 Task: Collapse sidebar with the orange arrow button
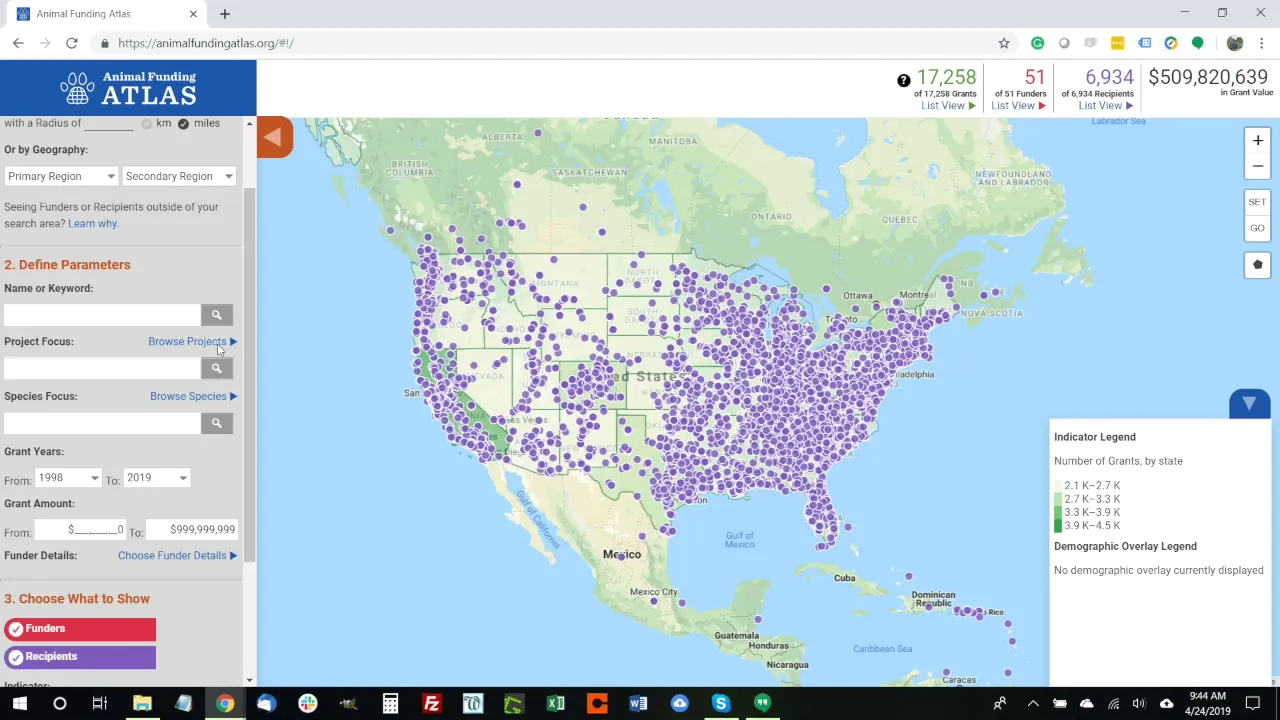tap(274, 137)
